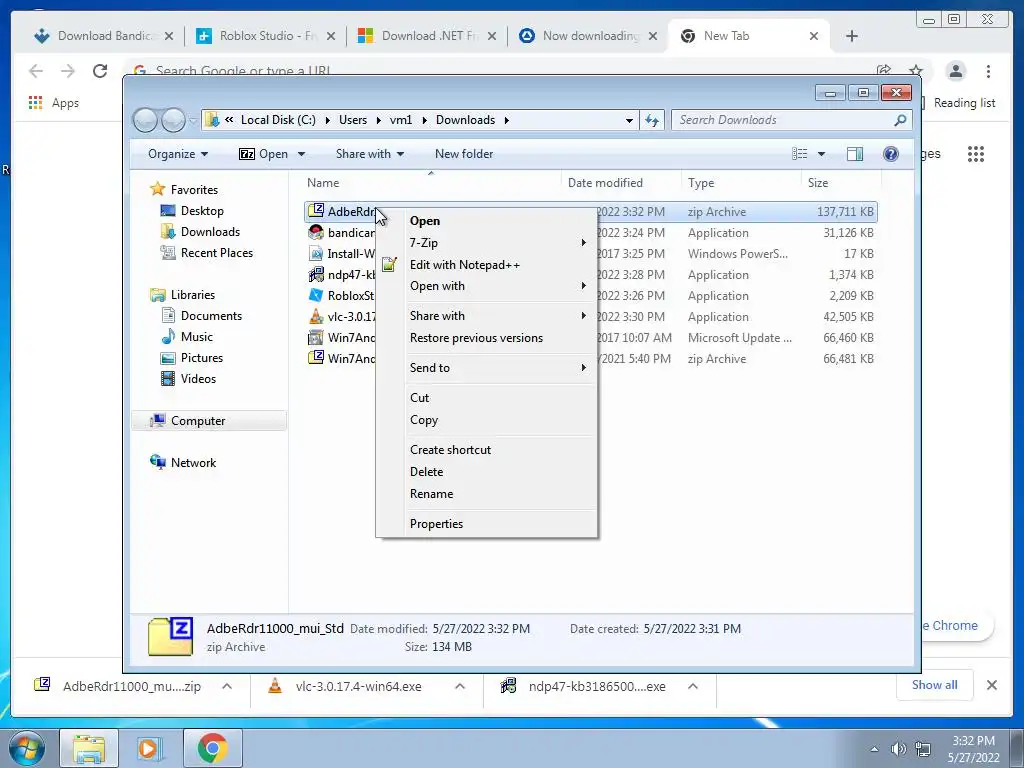
Task: Click the RobloxStudio installer icon
Action: click(316, 295)
